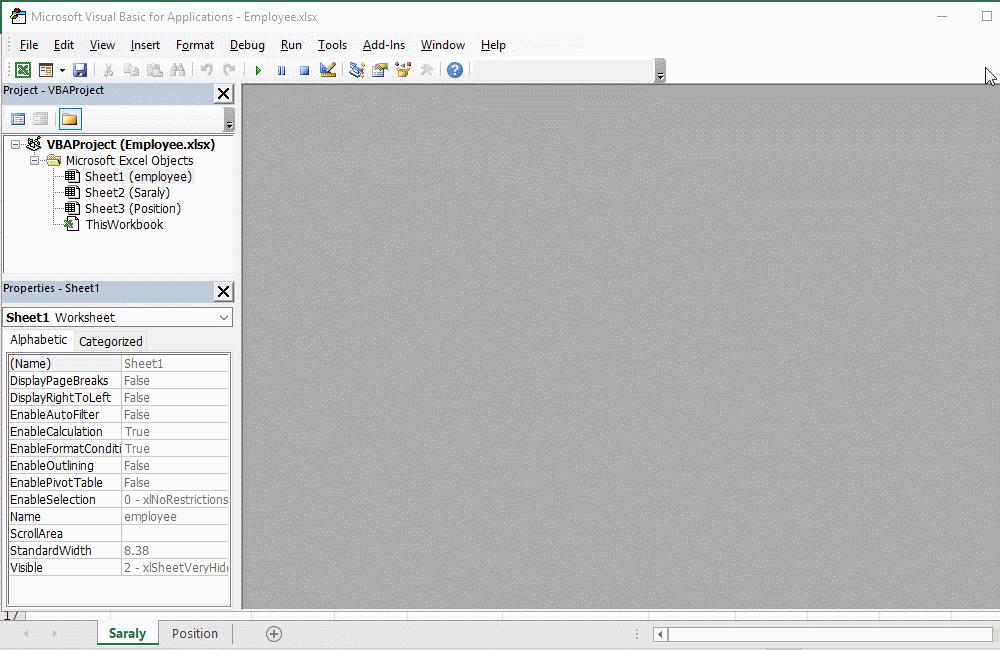
Task: Click the StandardWidth value 8.38
Action: click(x=175, y=550)
